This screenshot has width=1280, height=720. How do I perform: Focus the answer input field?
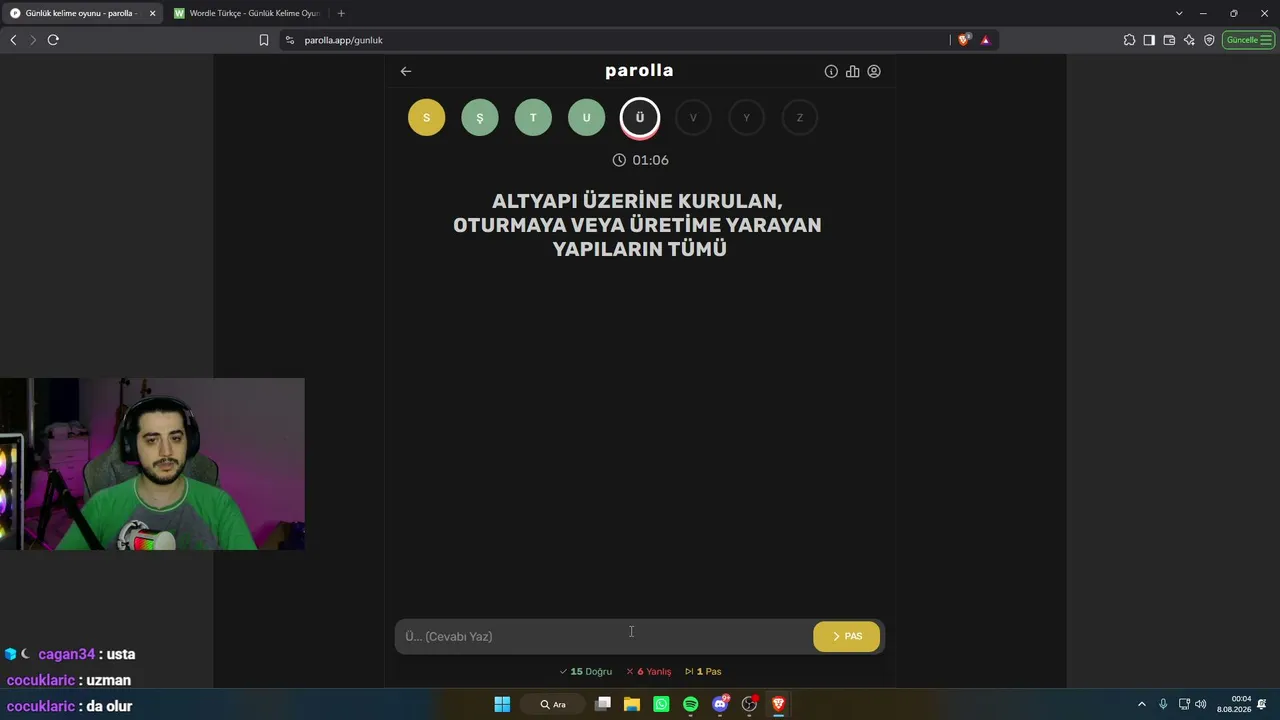click(604, 636)
